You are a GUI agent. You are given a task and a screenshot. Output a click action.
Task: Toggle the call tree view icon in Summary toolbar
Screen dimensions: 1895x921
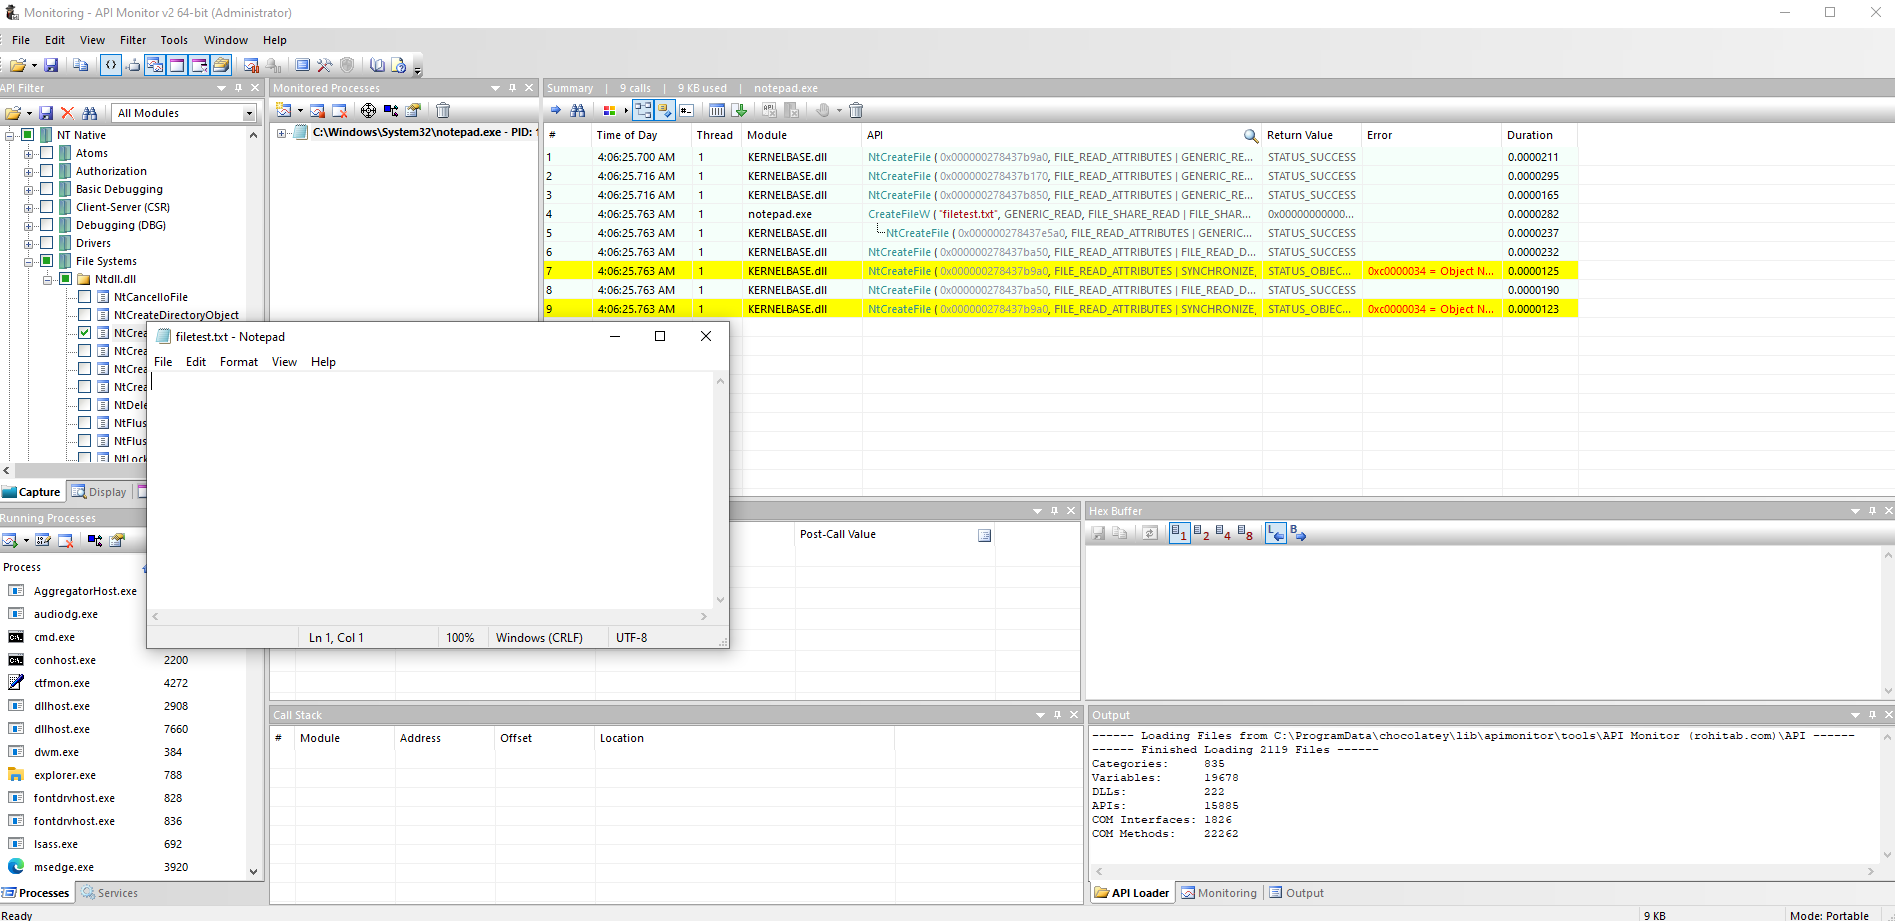(x=642, y=111)
